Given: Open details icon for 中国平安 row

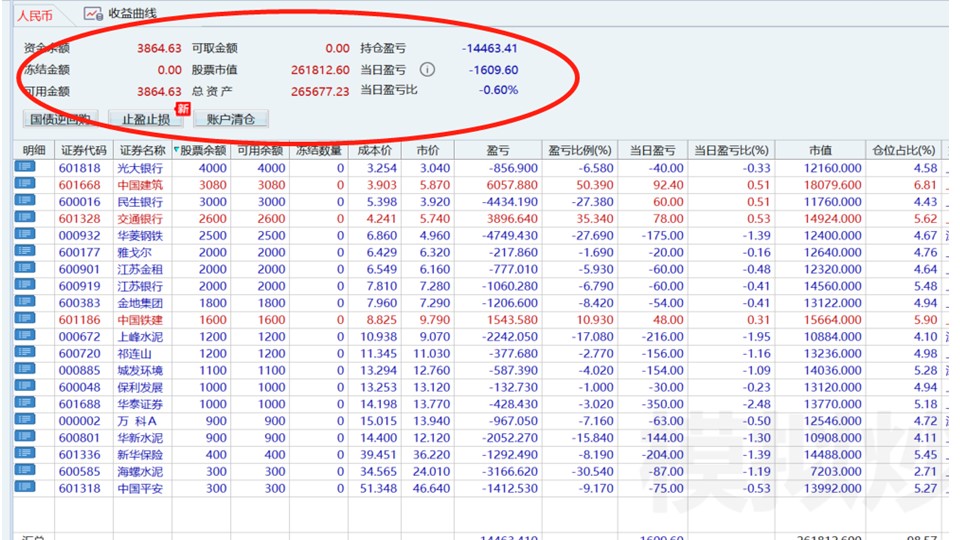Looking at the screenshot, I should click(24, 487).
